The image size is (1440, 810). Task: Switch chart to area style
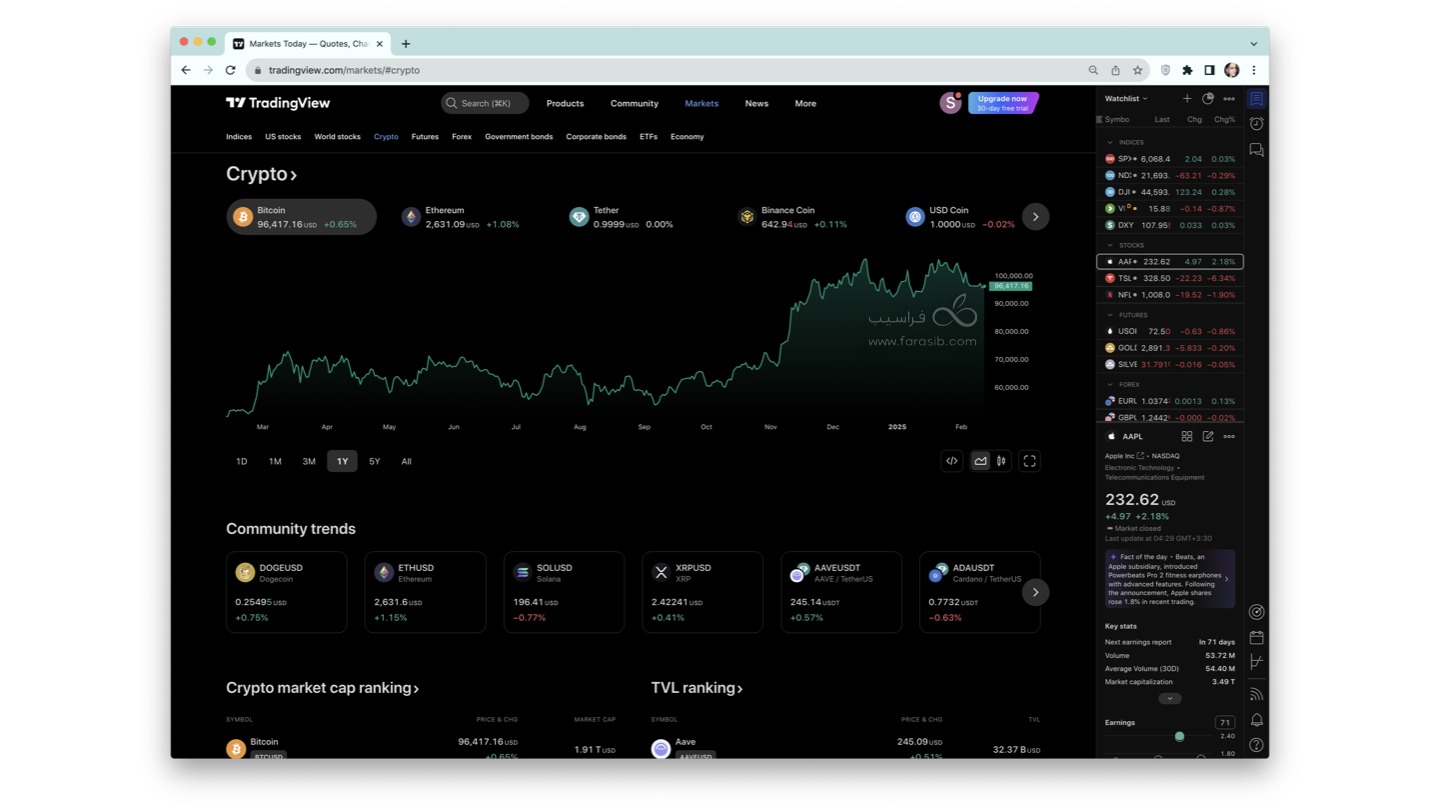(980, 461)
